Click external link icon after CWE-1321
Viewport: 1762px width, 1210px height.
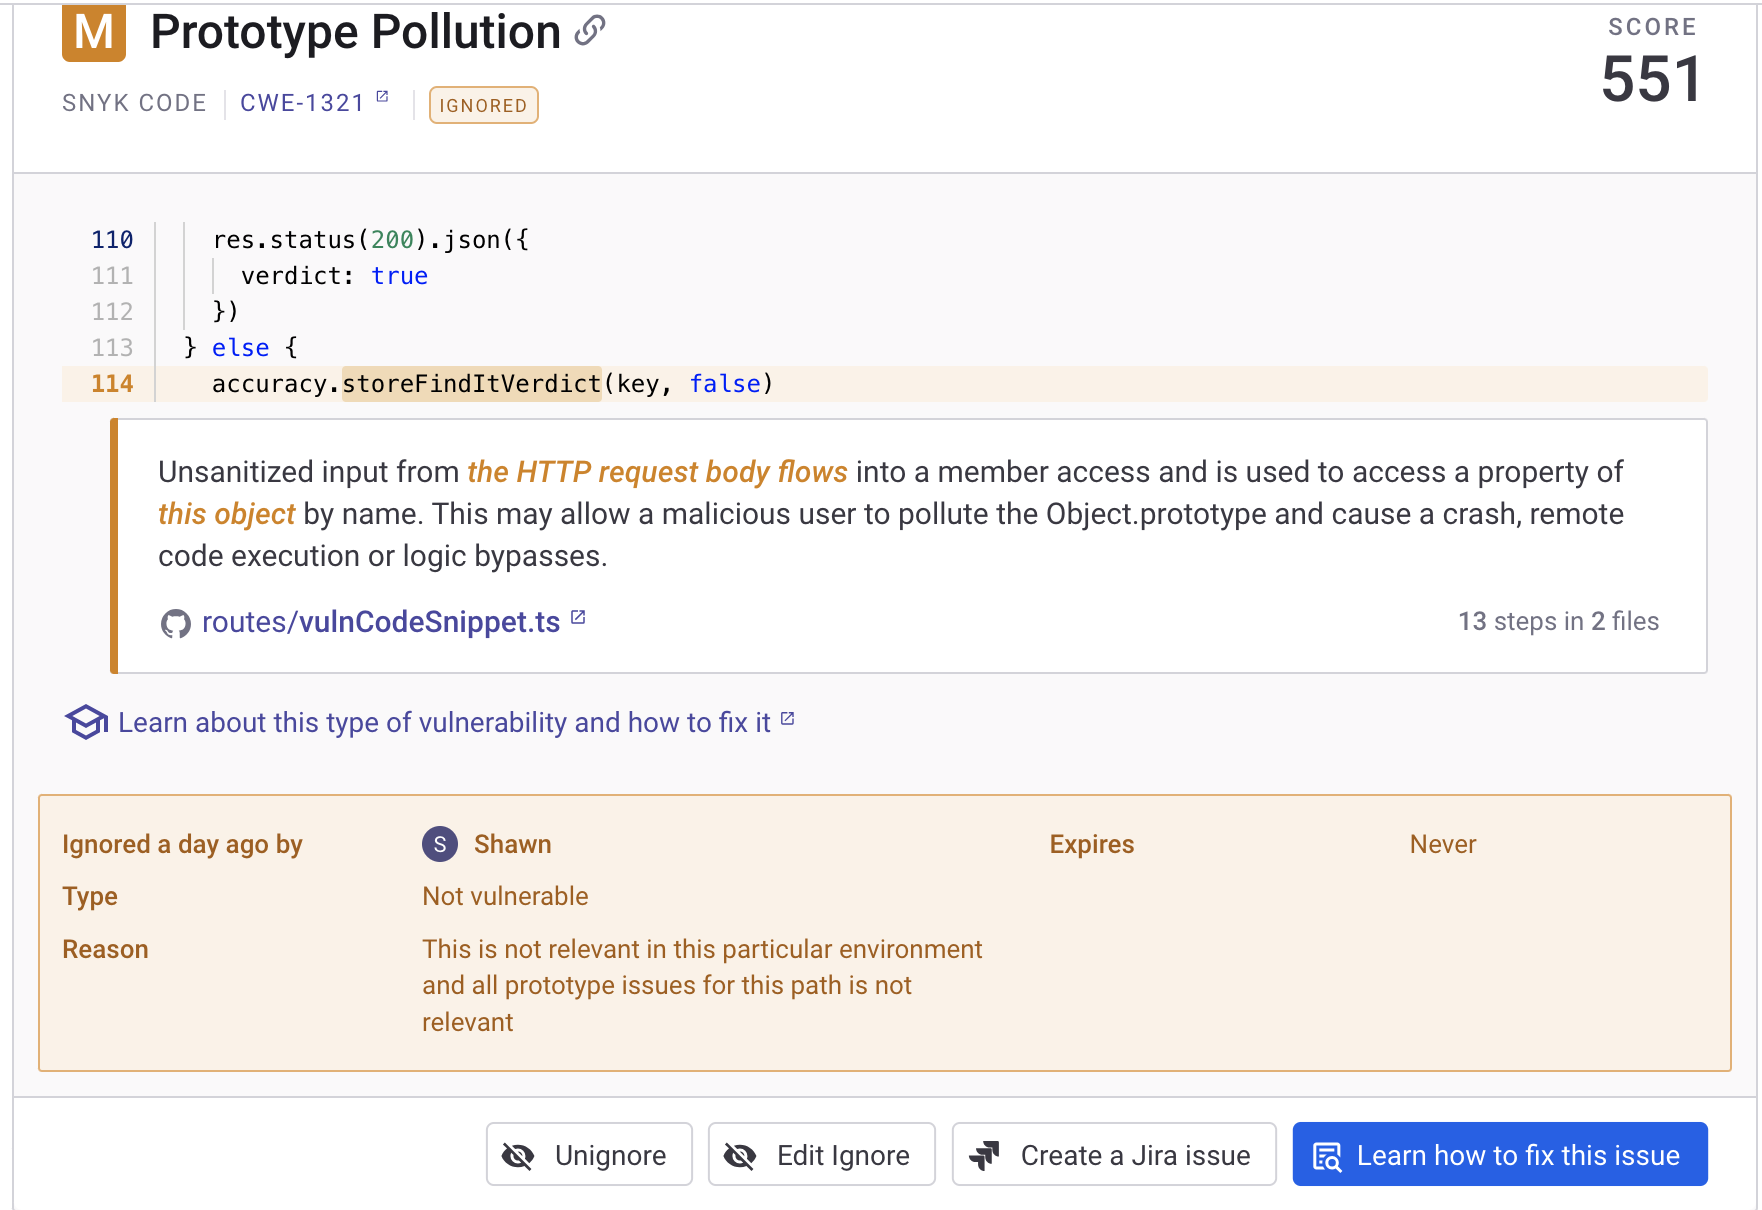(382, 97)
